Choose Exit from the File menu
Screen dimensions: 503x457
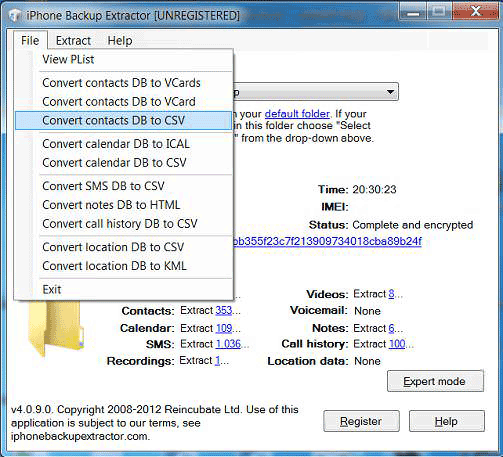pyautogui.click(x=123, y=289)
